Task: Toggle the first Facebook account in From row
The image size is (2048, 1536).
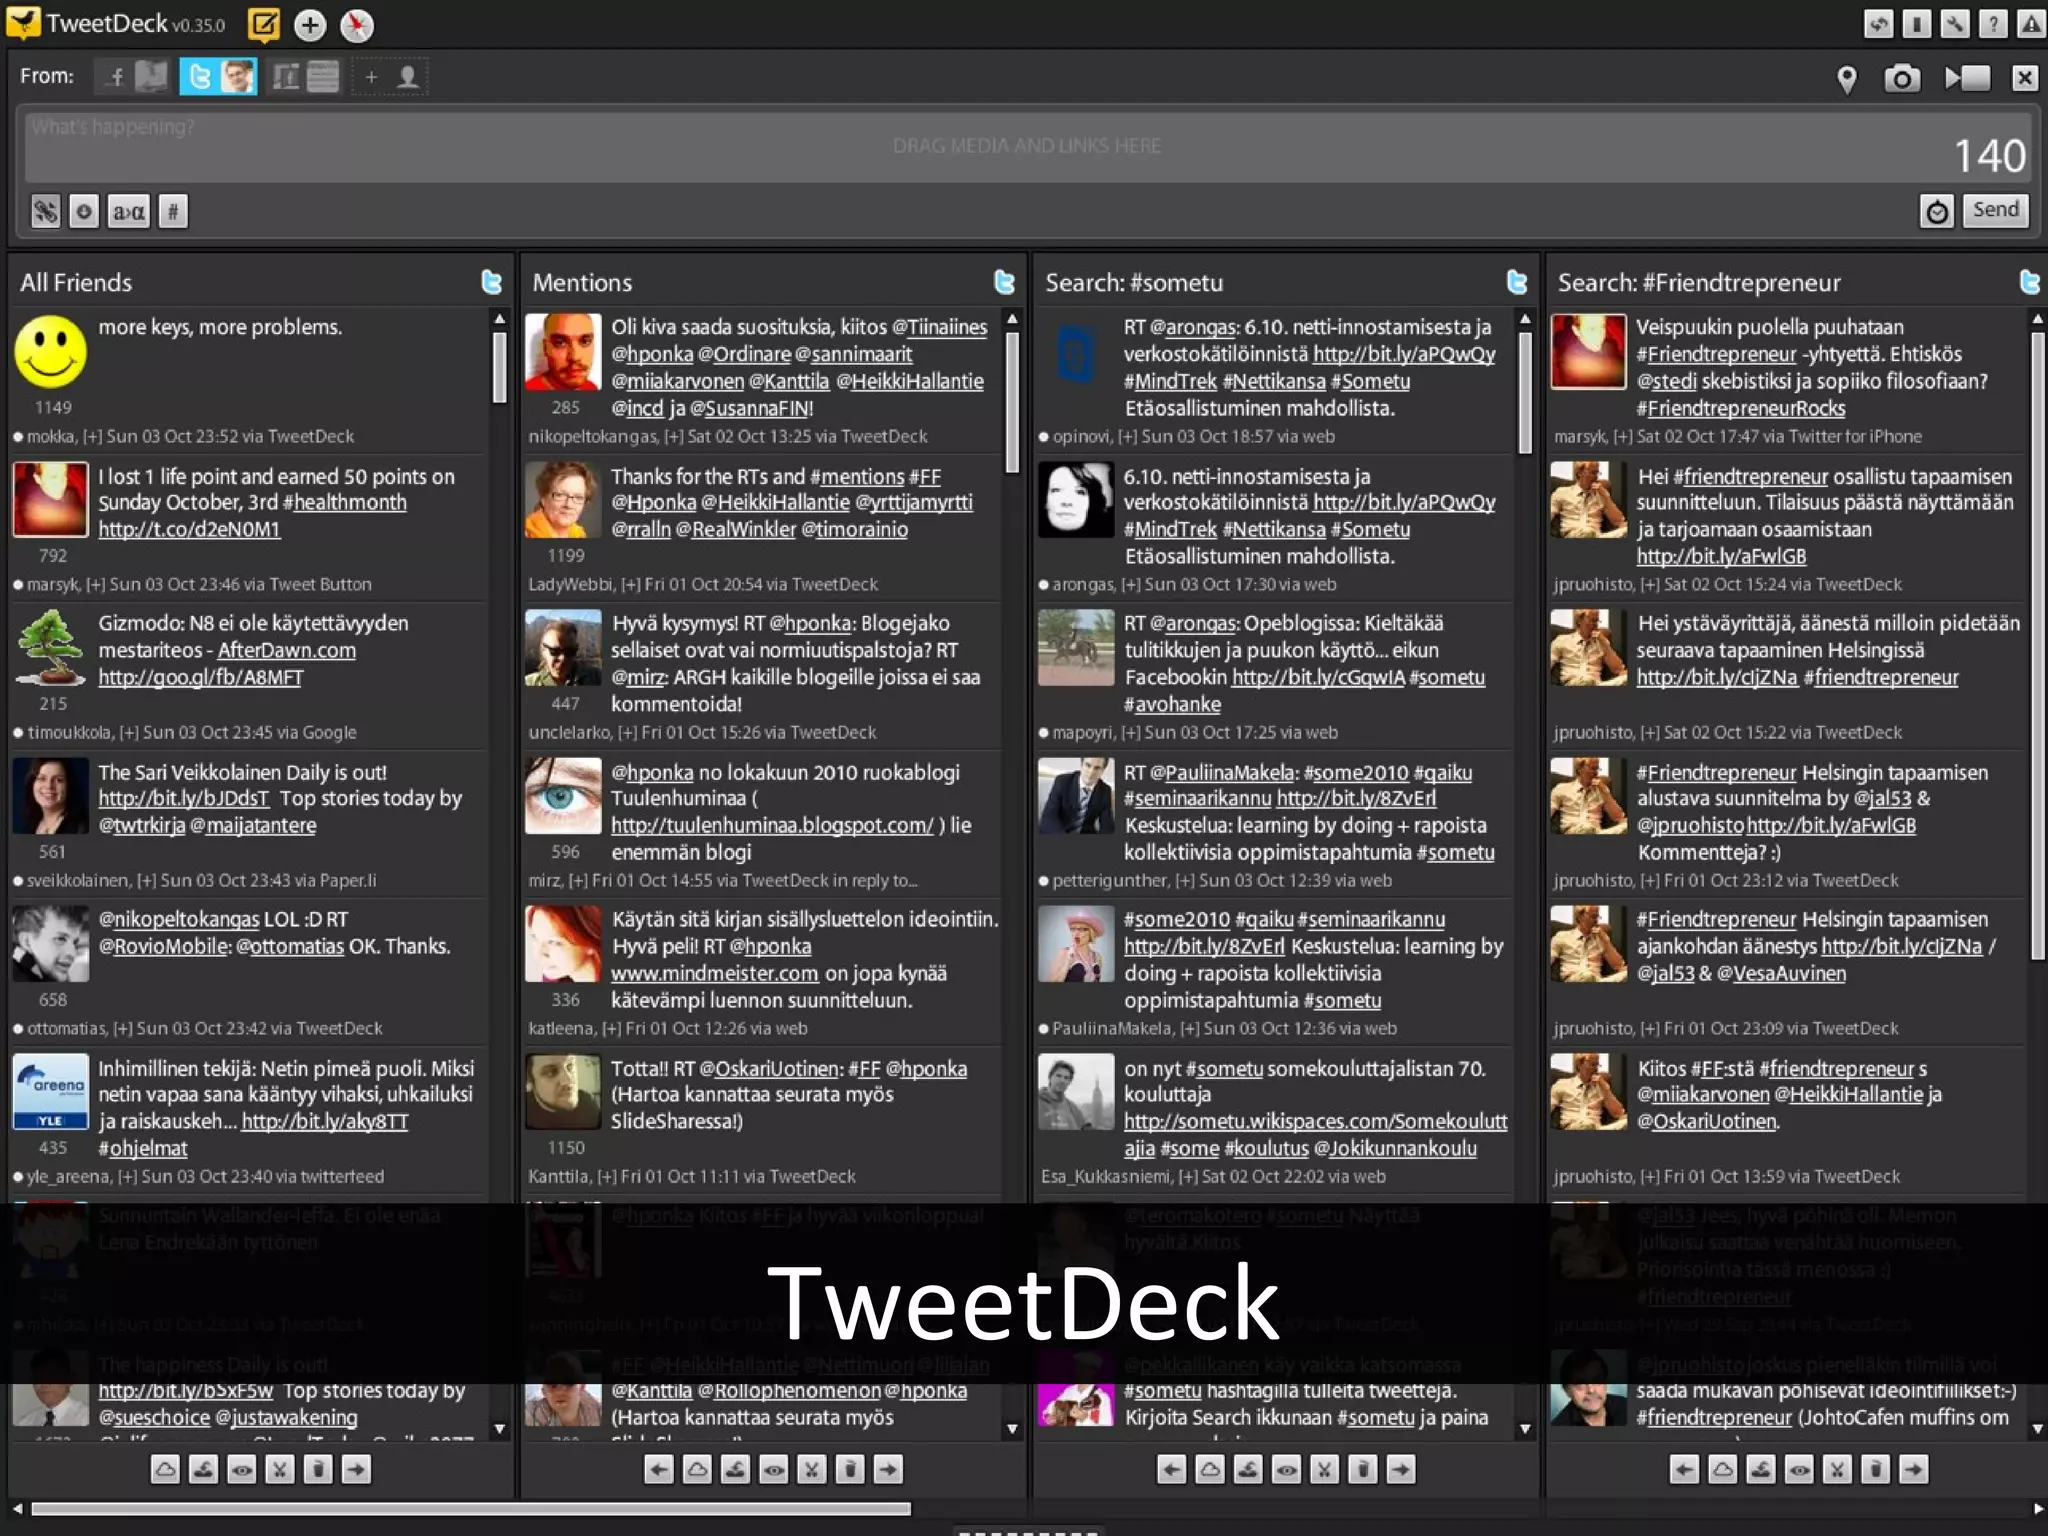Action: [133, 77]
